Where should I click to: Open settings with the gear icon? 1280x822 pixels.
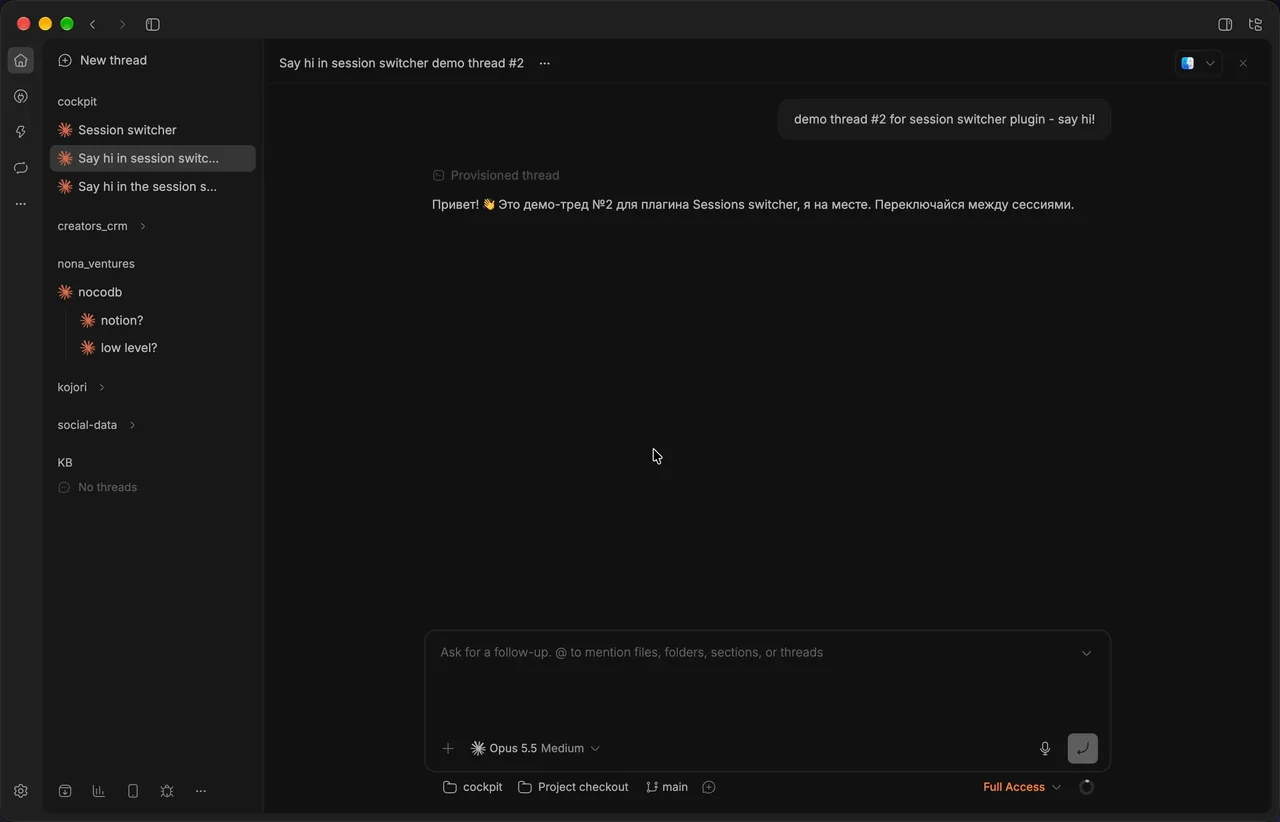(x=21, y=791)
